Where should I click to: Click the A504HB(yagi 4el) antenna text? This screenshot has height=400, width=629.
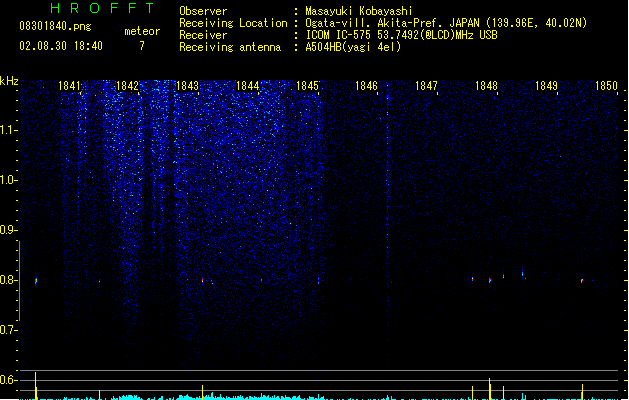click(x=353, y=47)
